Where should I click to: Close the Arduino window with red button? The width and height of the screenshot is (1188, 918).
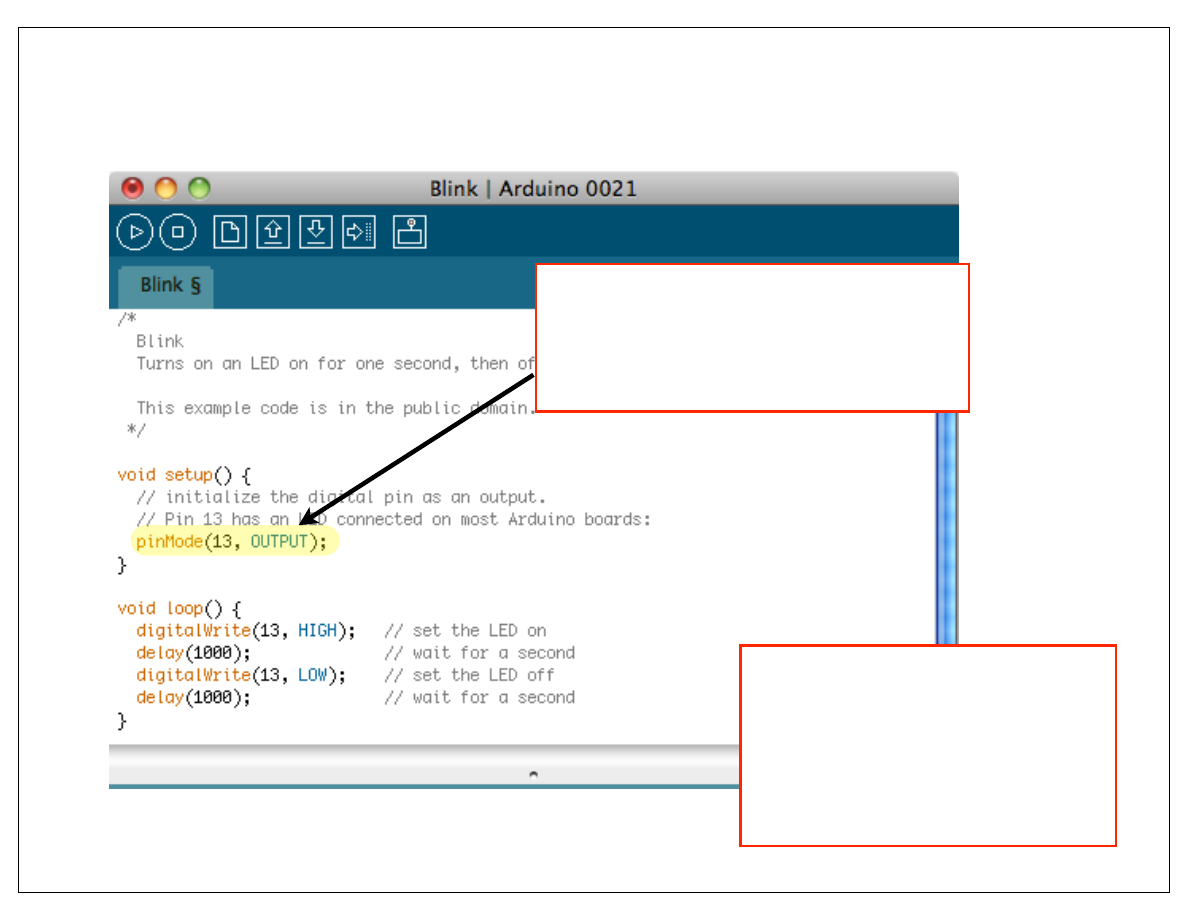point(132,188)
